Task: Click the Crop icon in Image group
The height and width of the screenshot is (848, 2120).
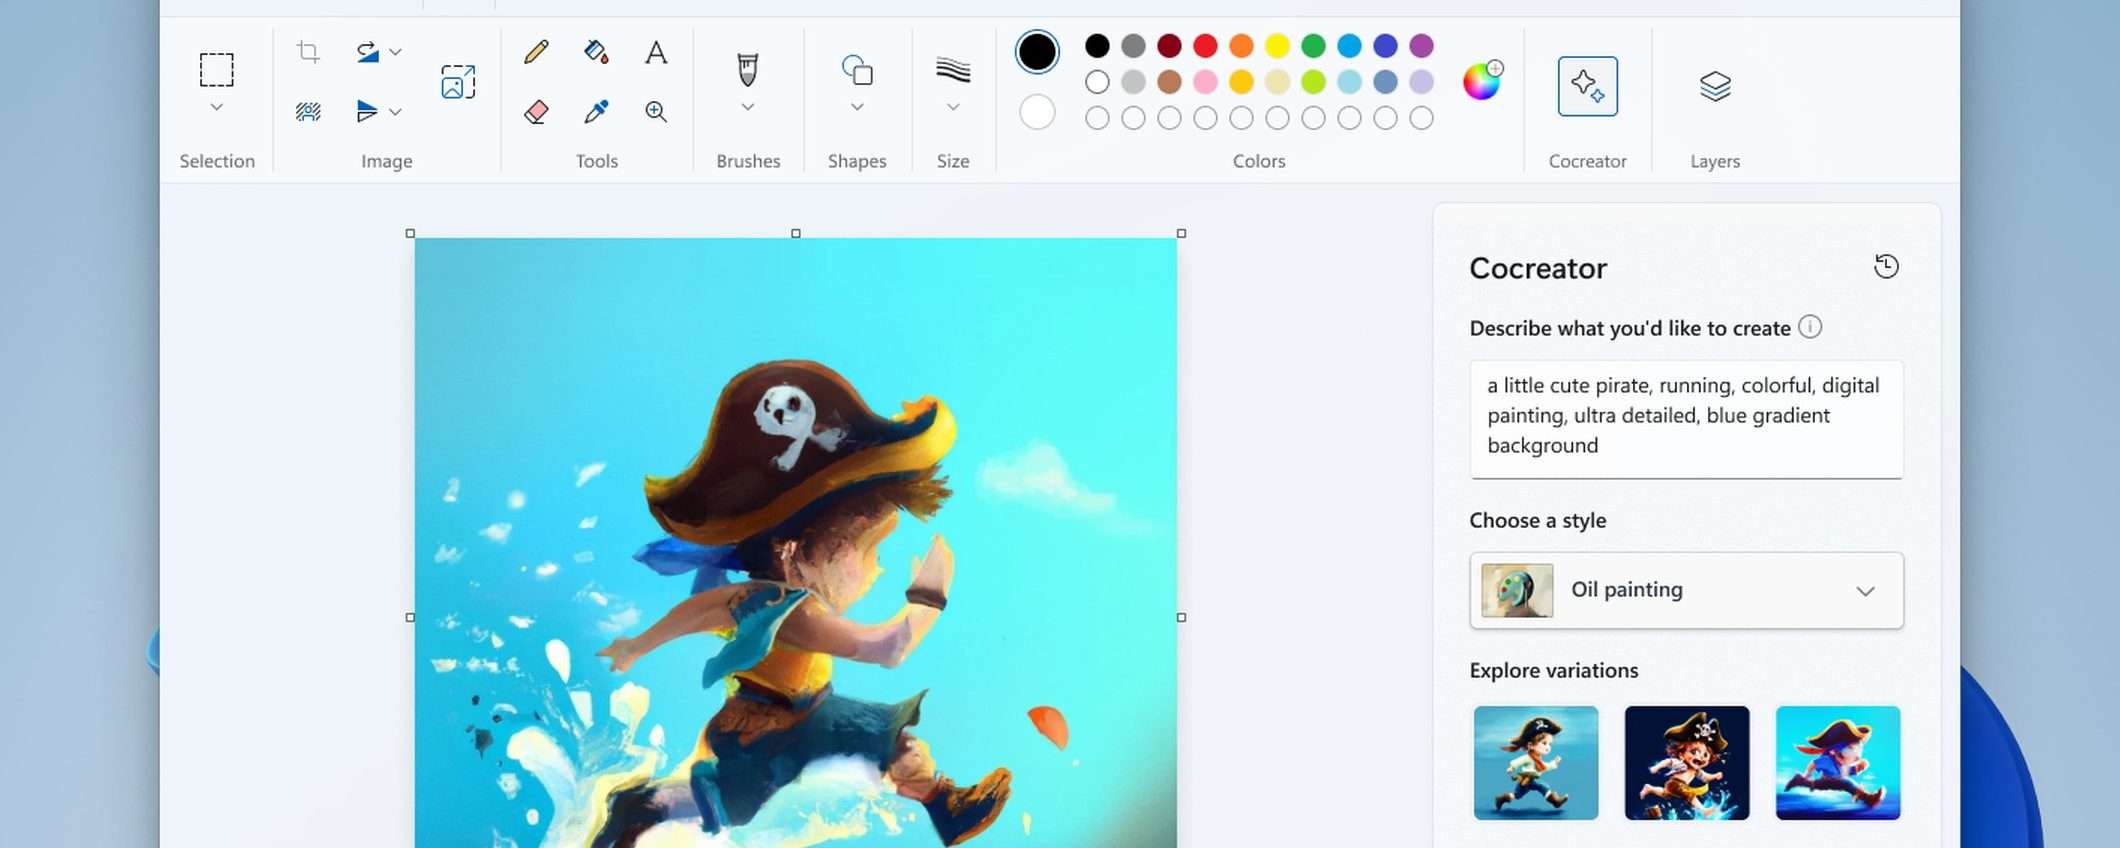Action: (308, 52)
